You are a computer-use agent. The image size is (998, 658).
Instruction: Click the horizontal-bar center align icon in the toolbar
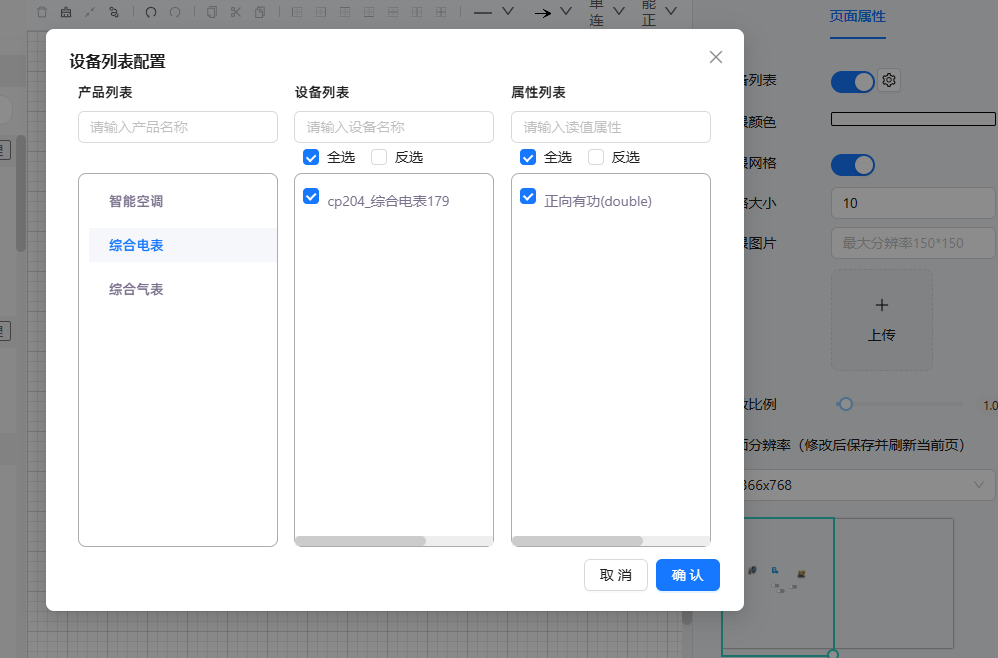tap(393, 12)
